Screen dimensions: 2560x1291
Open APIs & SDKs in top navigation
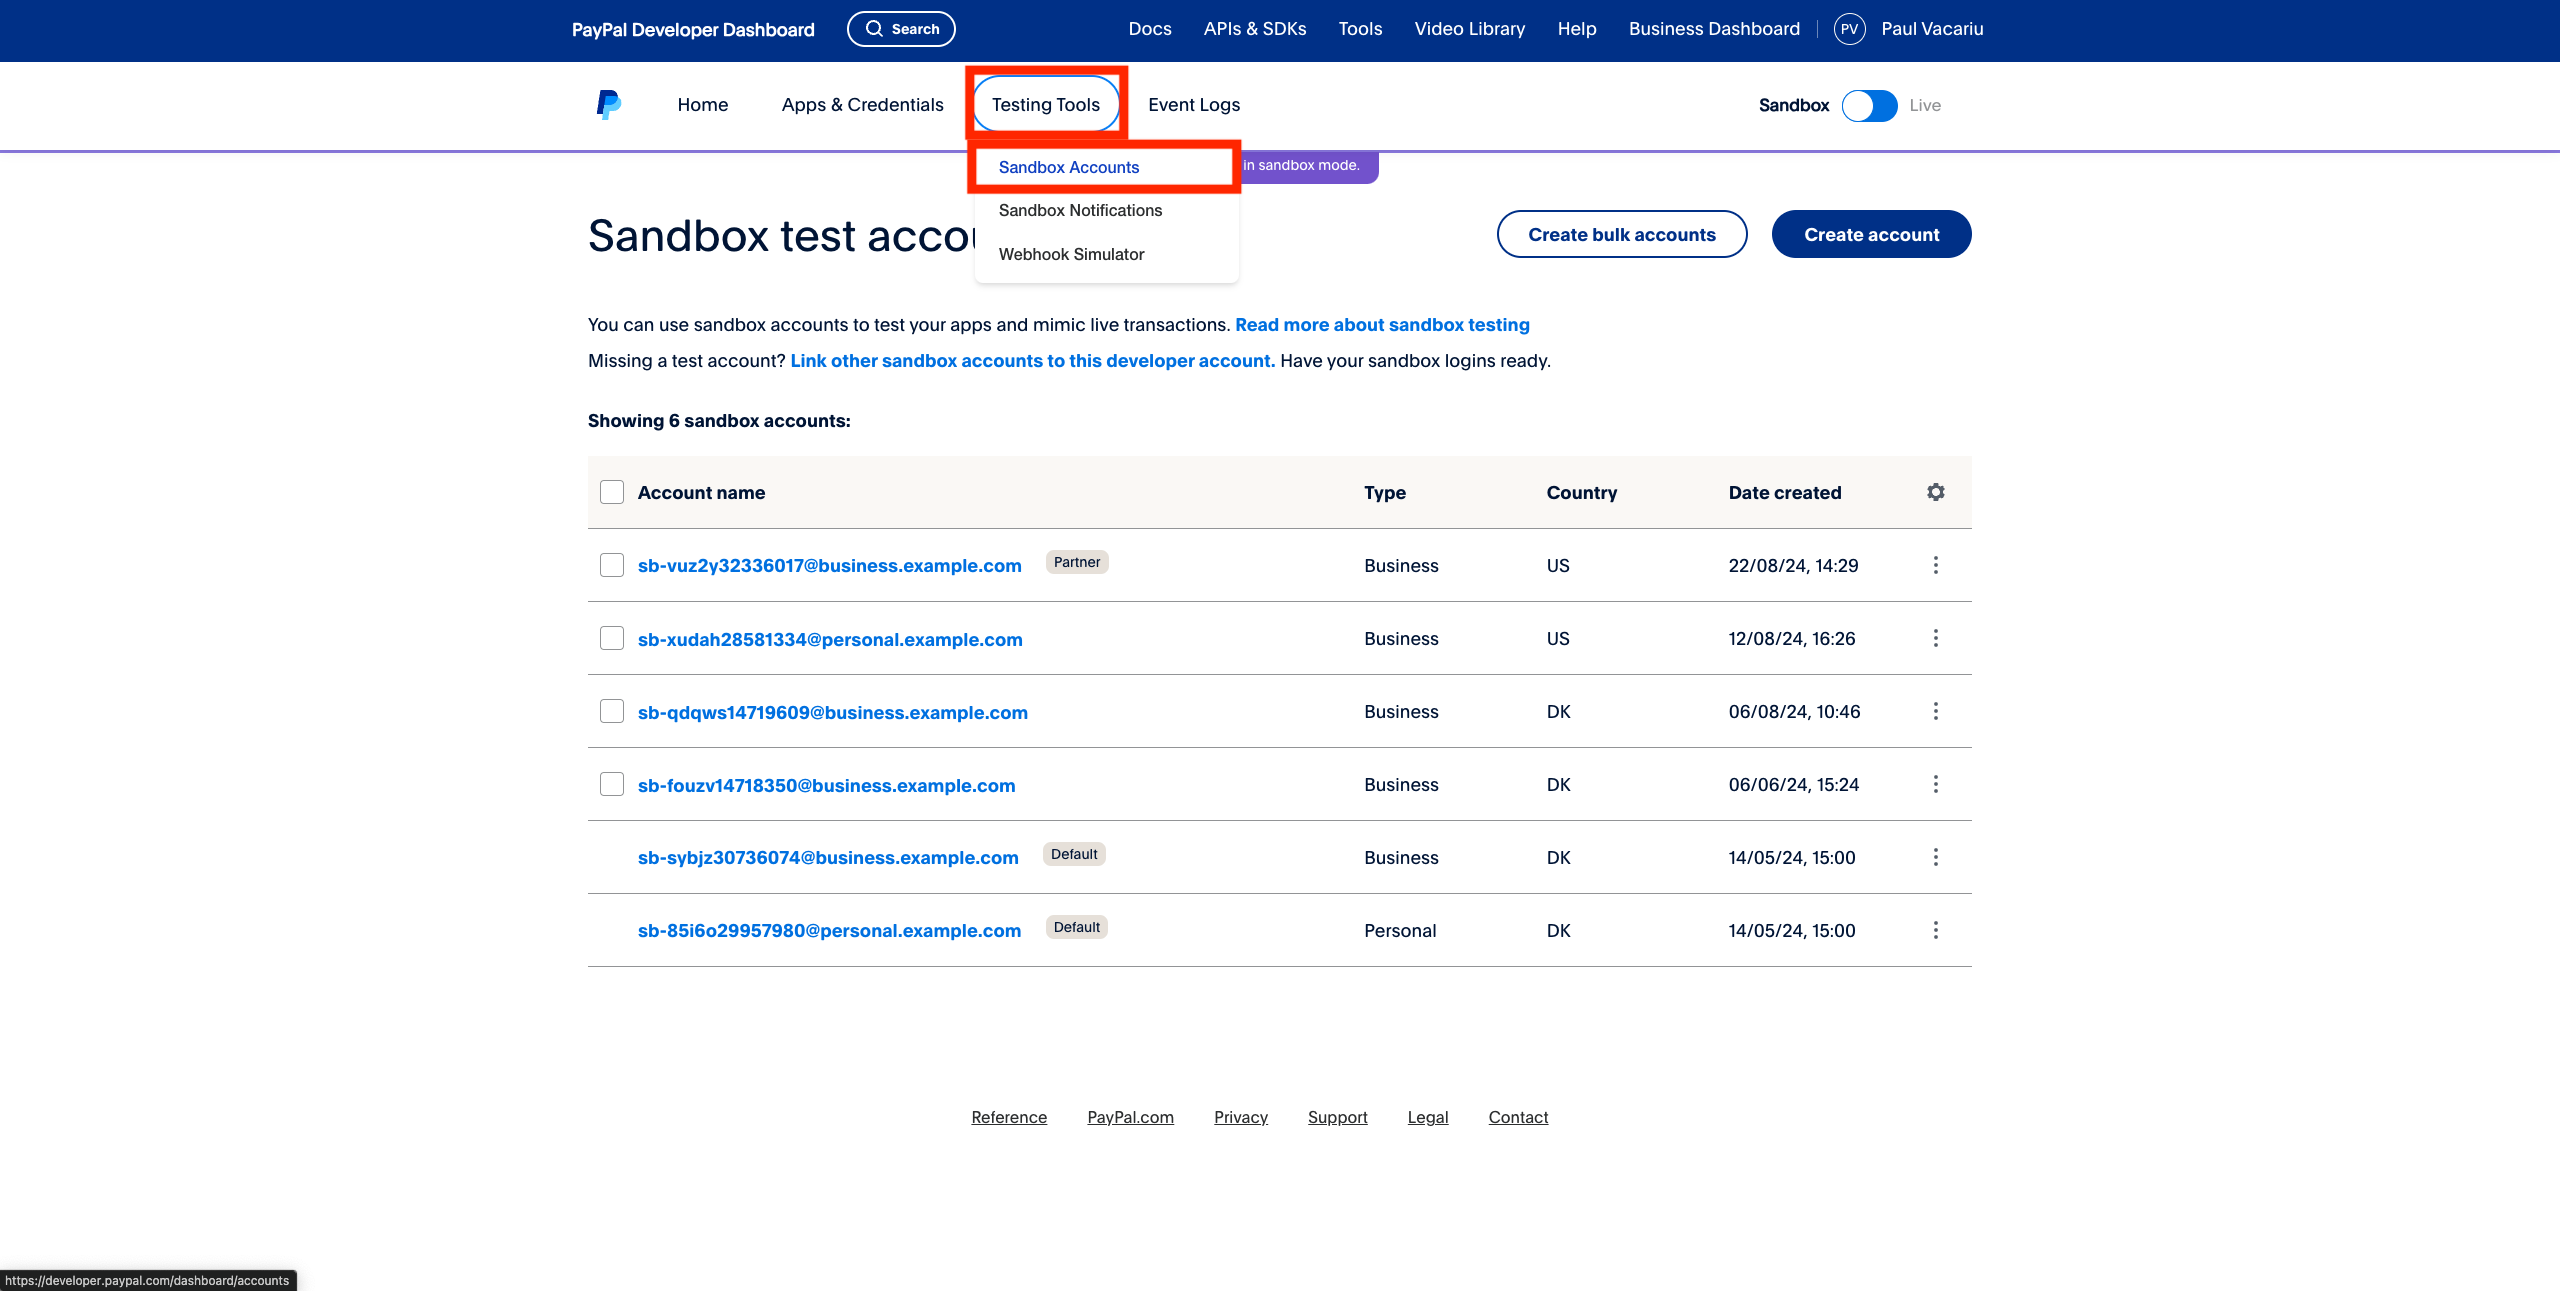(x=1255, y=29)
